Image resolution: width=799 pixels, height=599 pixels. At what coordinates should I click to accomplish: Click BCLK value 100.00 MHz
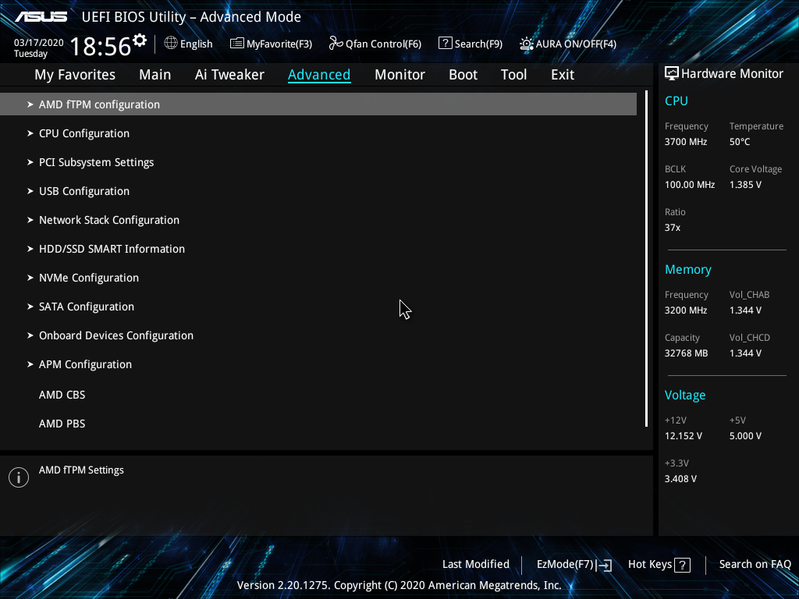(689, 185)
